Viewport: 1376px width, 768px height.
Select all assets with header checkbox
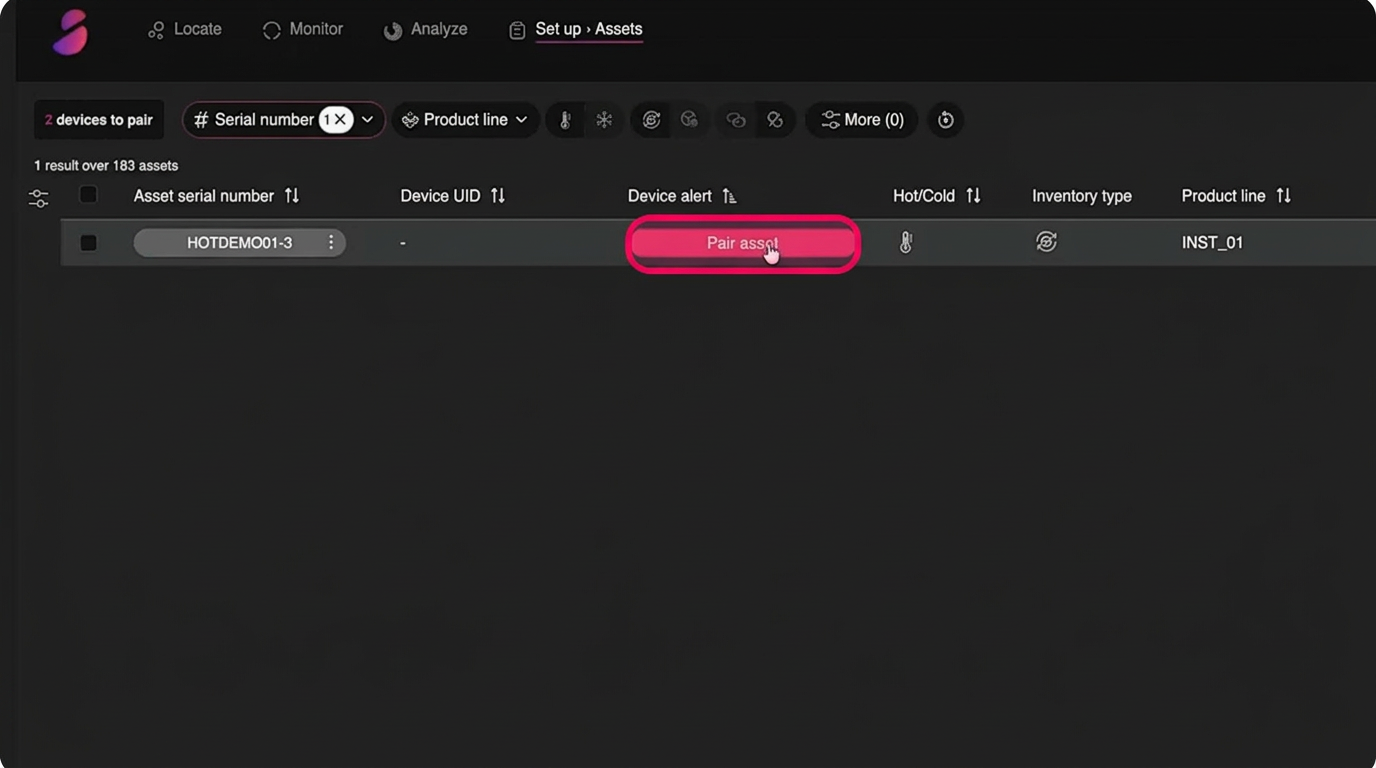point(88,195)
